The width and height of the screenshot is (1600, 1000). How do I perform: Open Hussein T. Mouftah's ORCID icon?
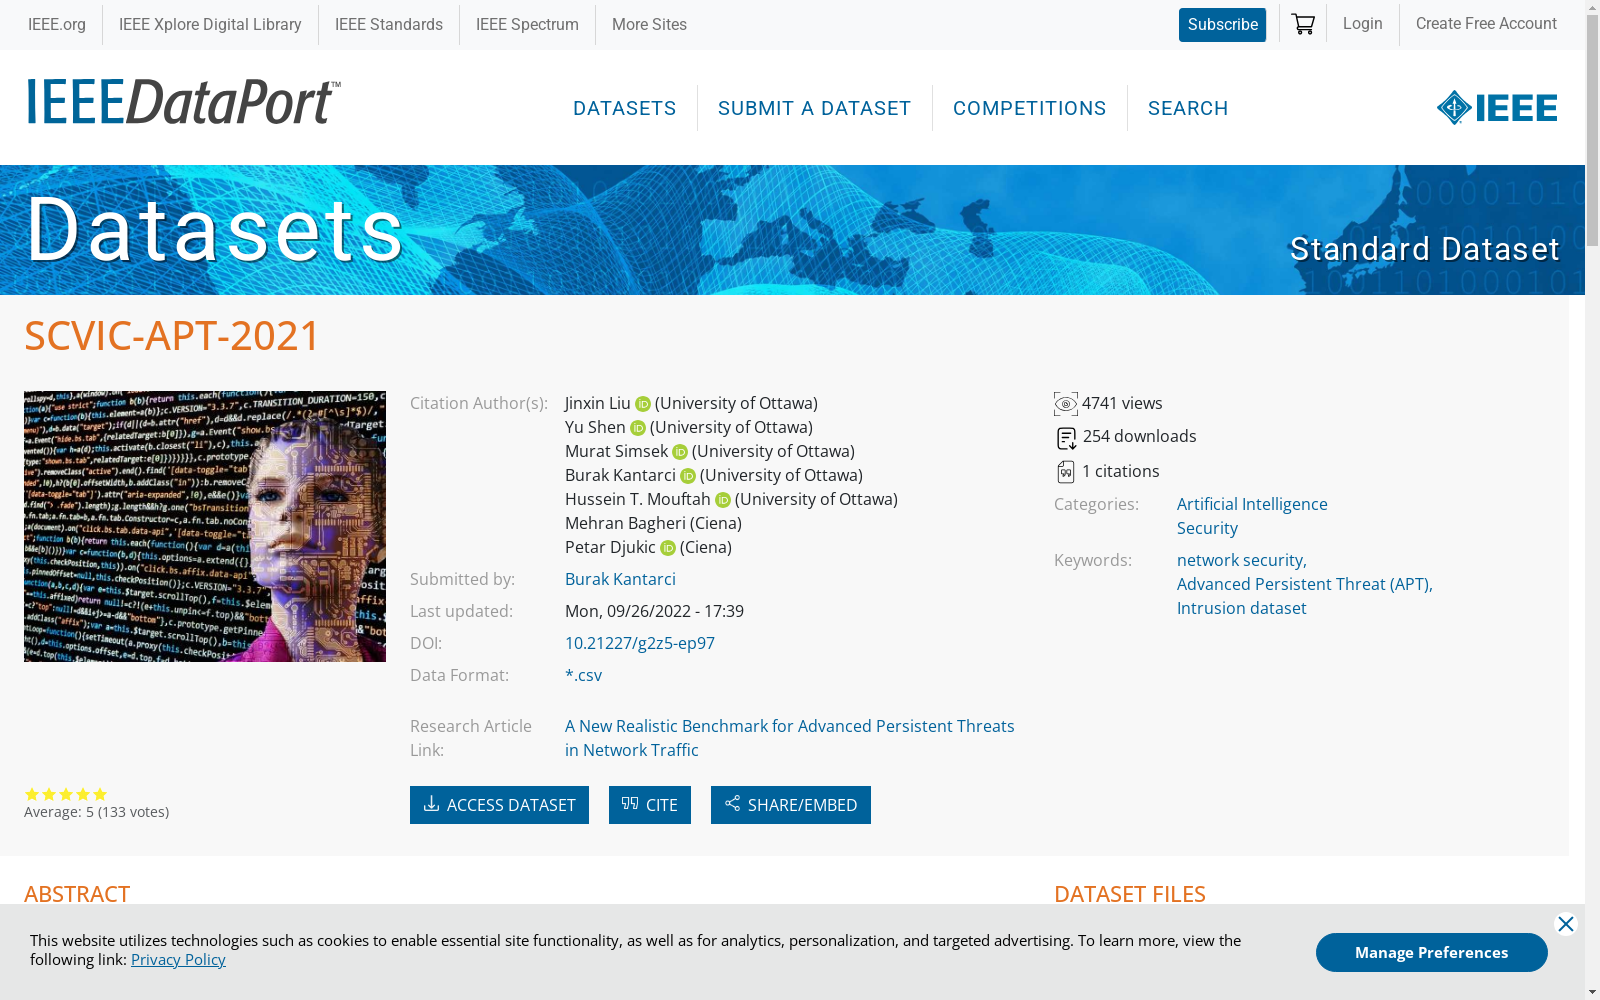point(723,500)
